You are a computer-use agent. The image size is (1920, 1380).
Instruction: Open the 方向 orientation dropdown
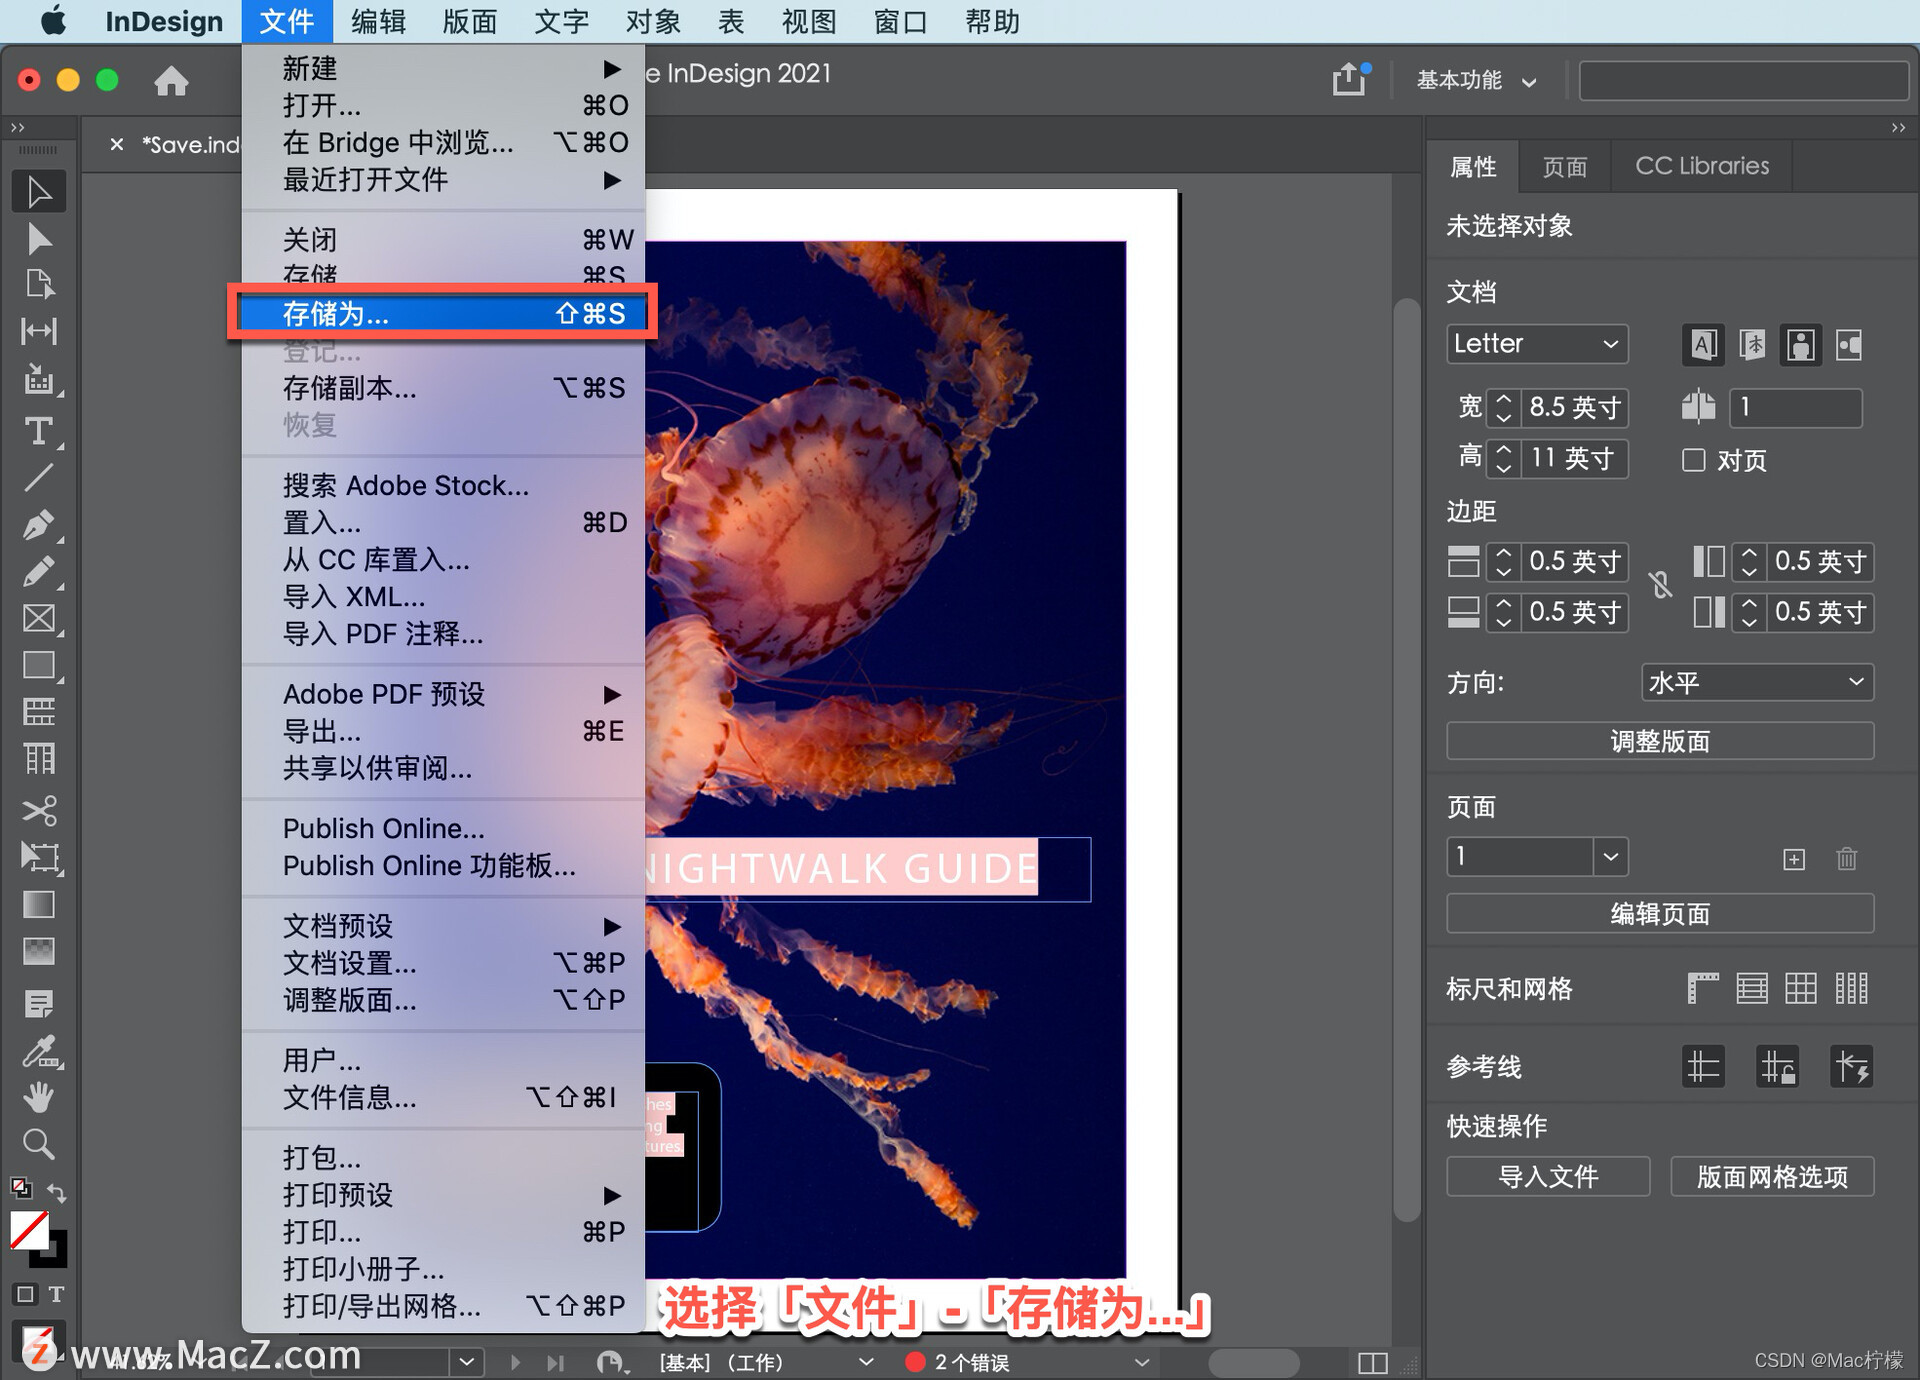click(x=1756, y=682)
